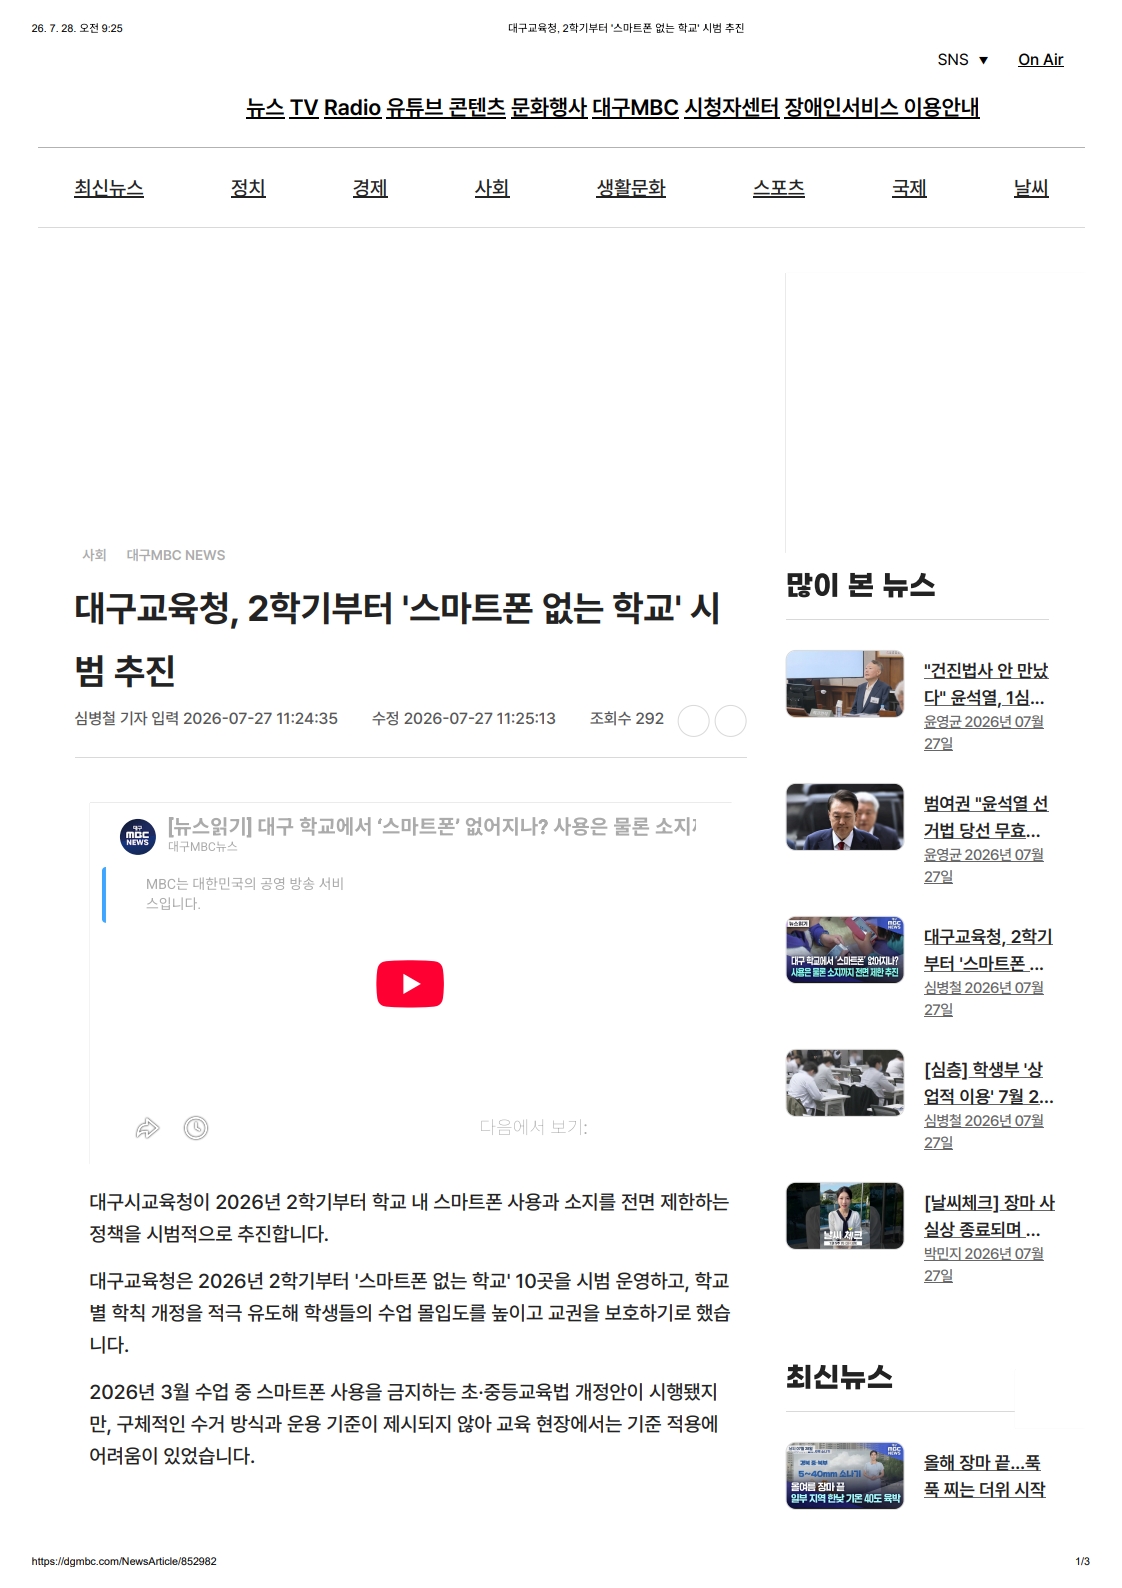The image size is (1122, 1588).
Task: Open thumbnail of 학생부 상업적 이용 article
Action: click(845, 1083)
